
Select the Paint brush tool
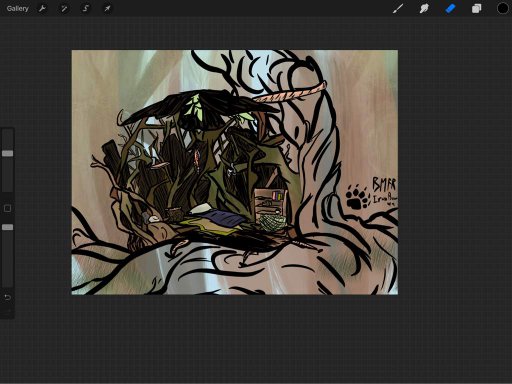398,8
